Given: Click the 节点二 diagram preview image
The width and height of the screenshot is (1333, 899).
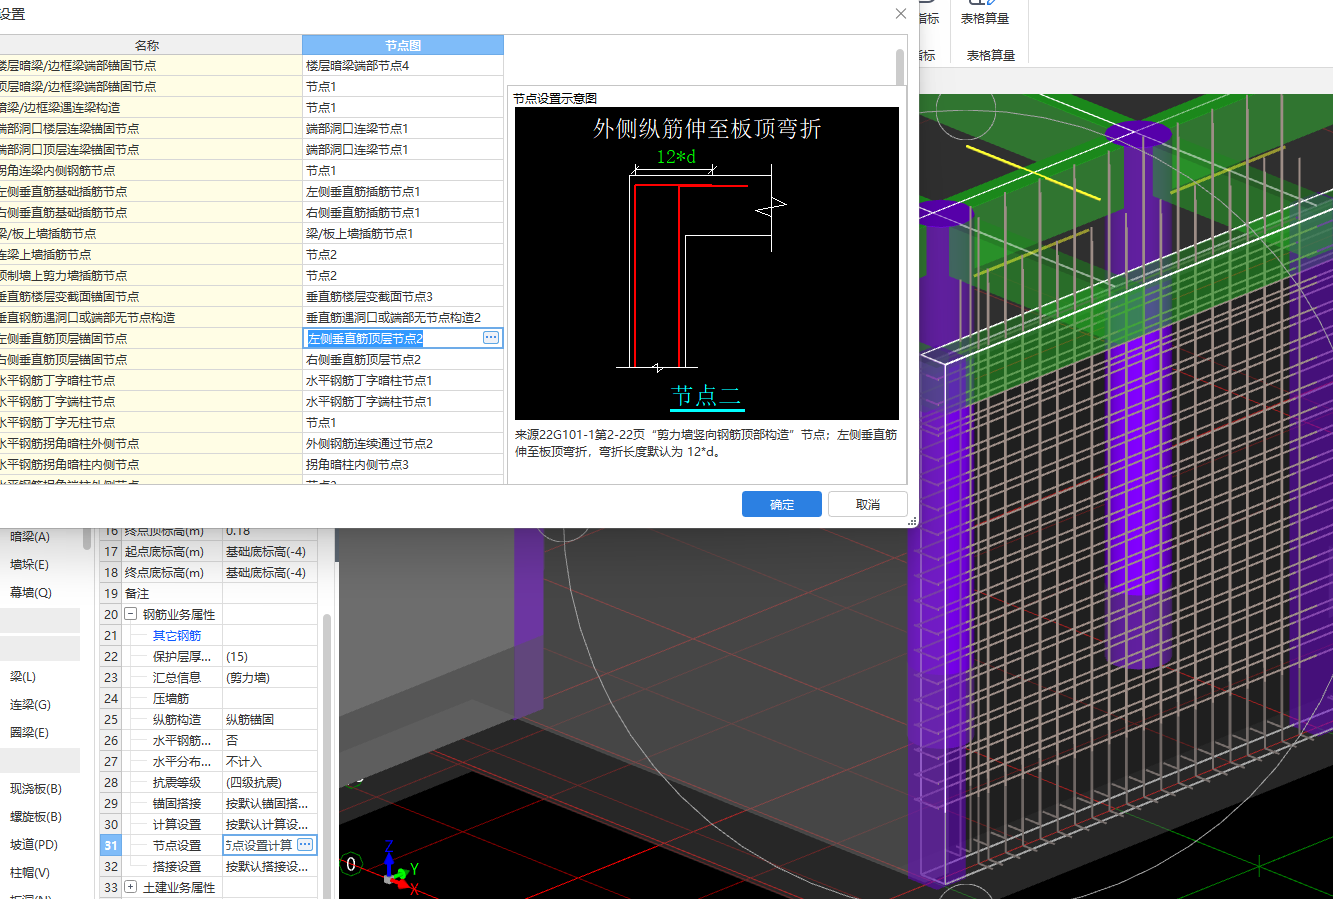Looking at the screenshot, I should [707, 263].
